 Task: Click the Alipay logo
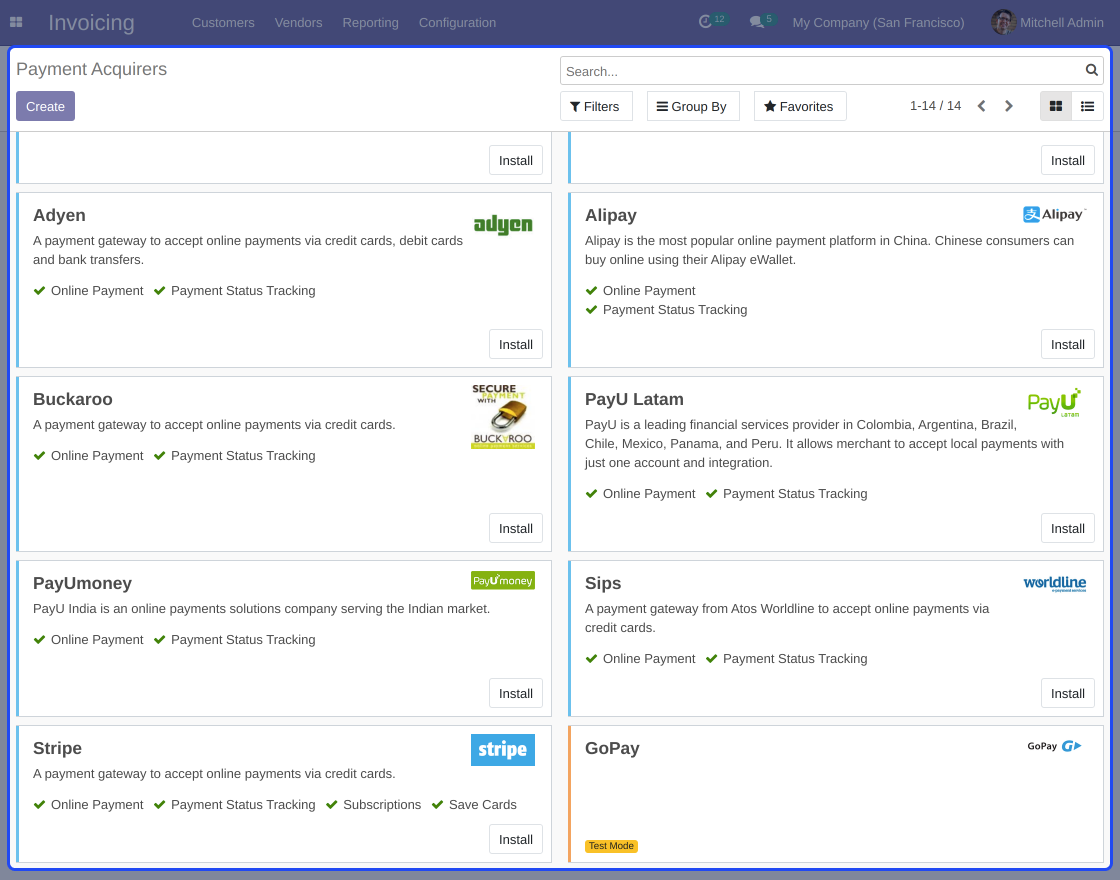coord(1054,214)
